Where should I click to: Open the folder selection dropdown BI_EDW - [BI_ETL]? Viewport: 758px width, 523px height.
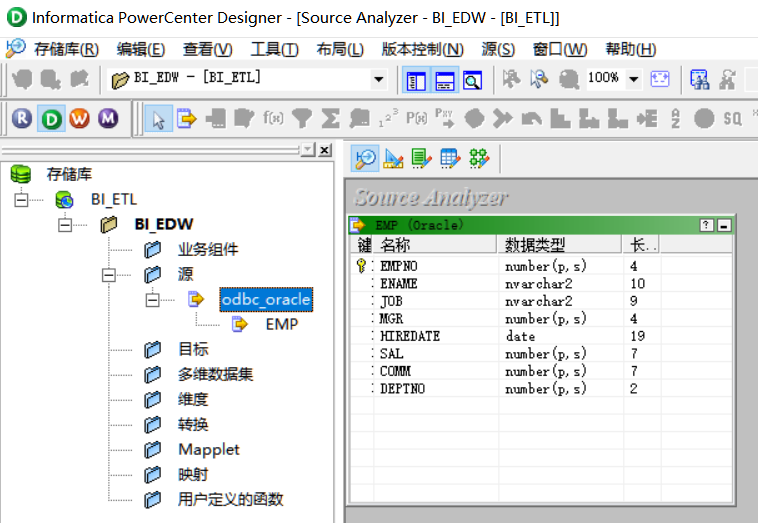(x=379, y=79)
